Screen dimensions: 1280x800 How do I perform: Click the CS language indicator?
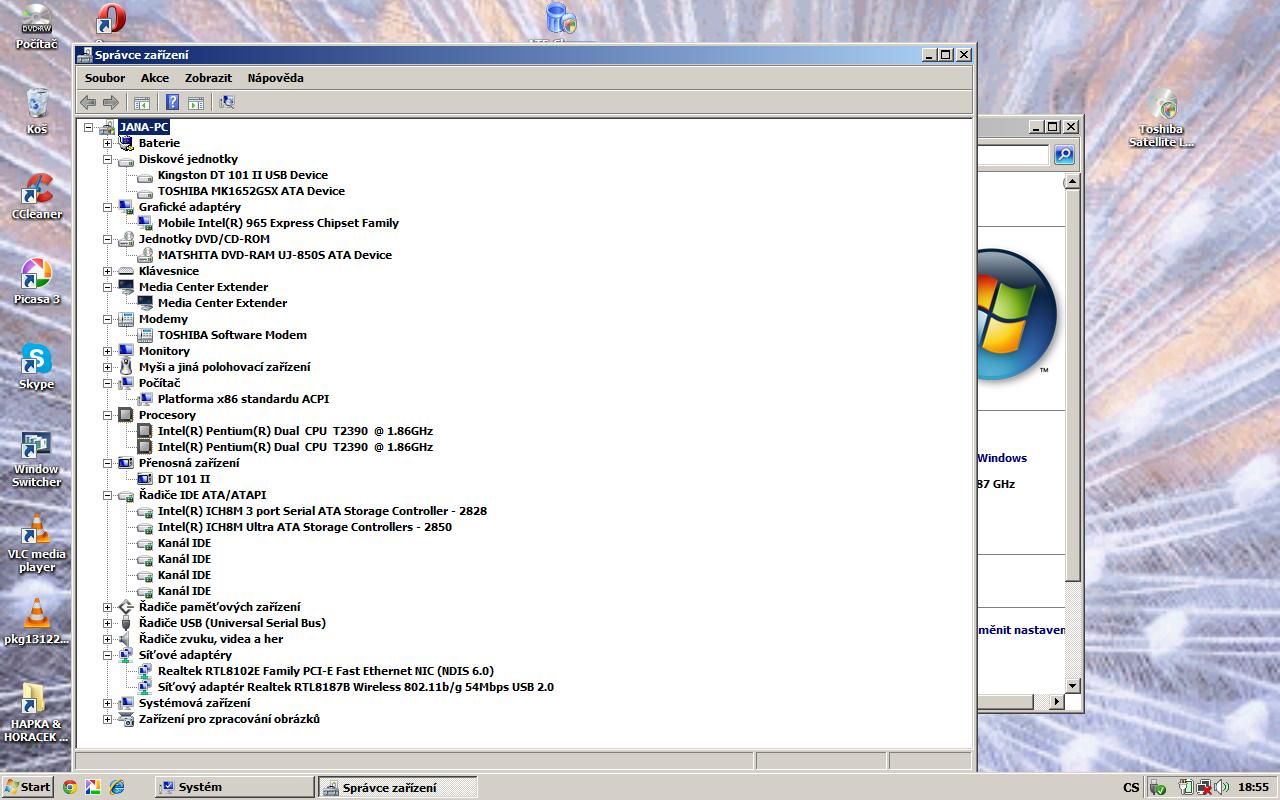pyautogui.click(x=1131, y=787)
